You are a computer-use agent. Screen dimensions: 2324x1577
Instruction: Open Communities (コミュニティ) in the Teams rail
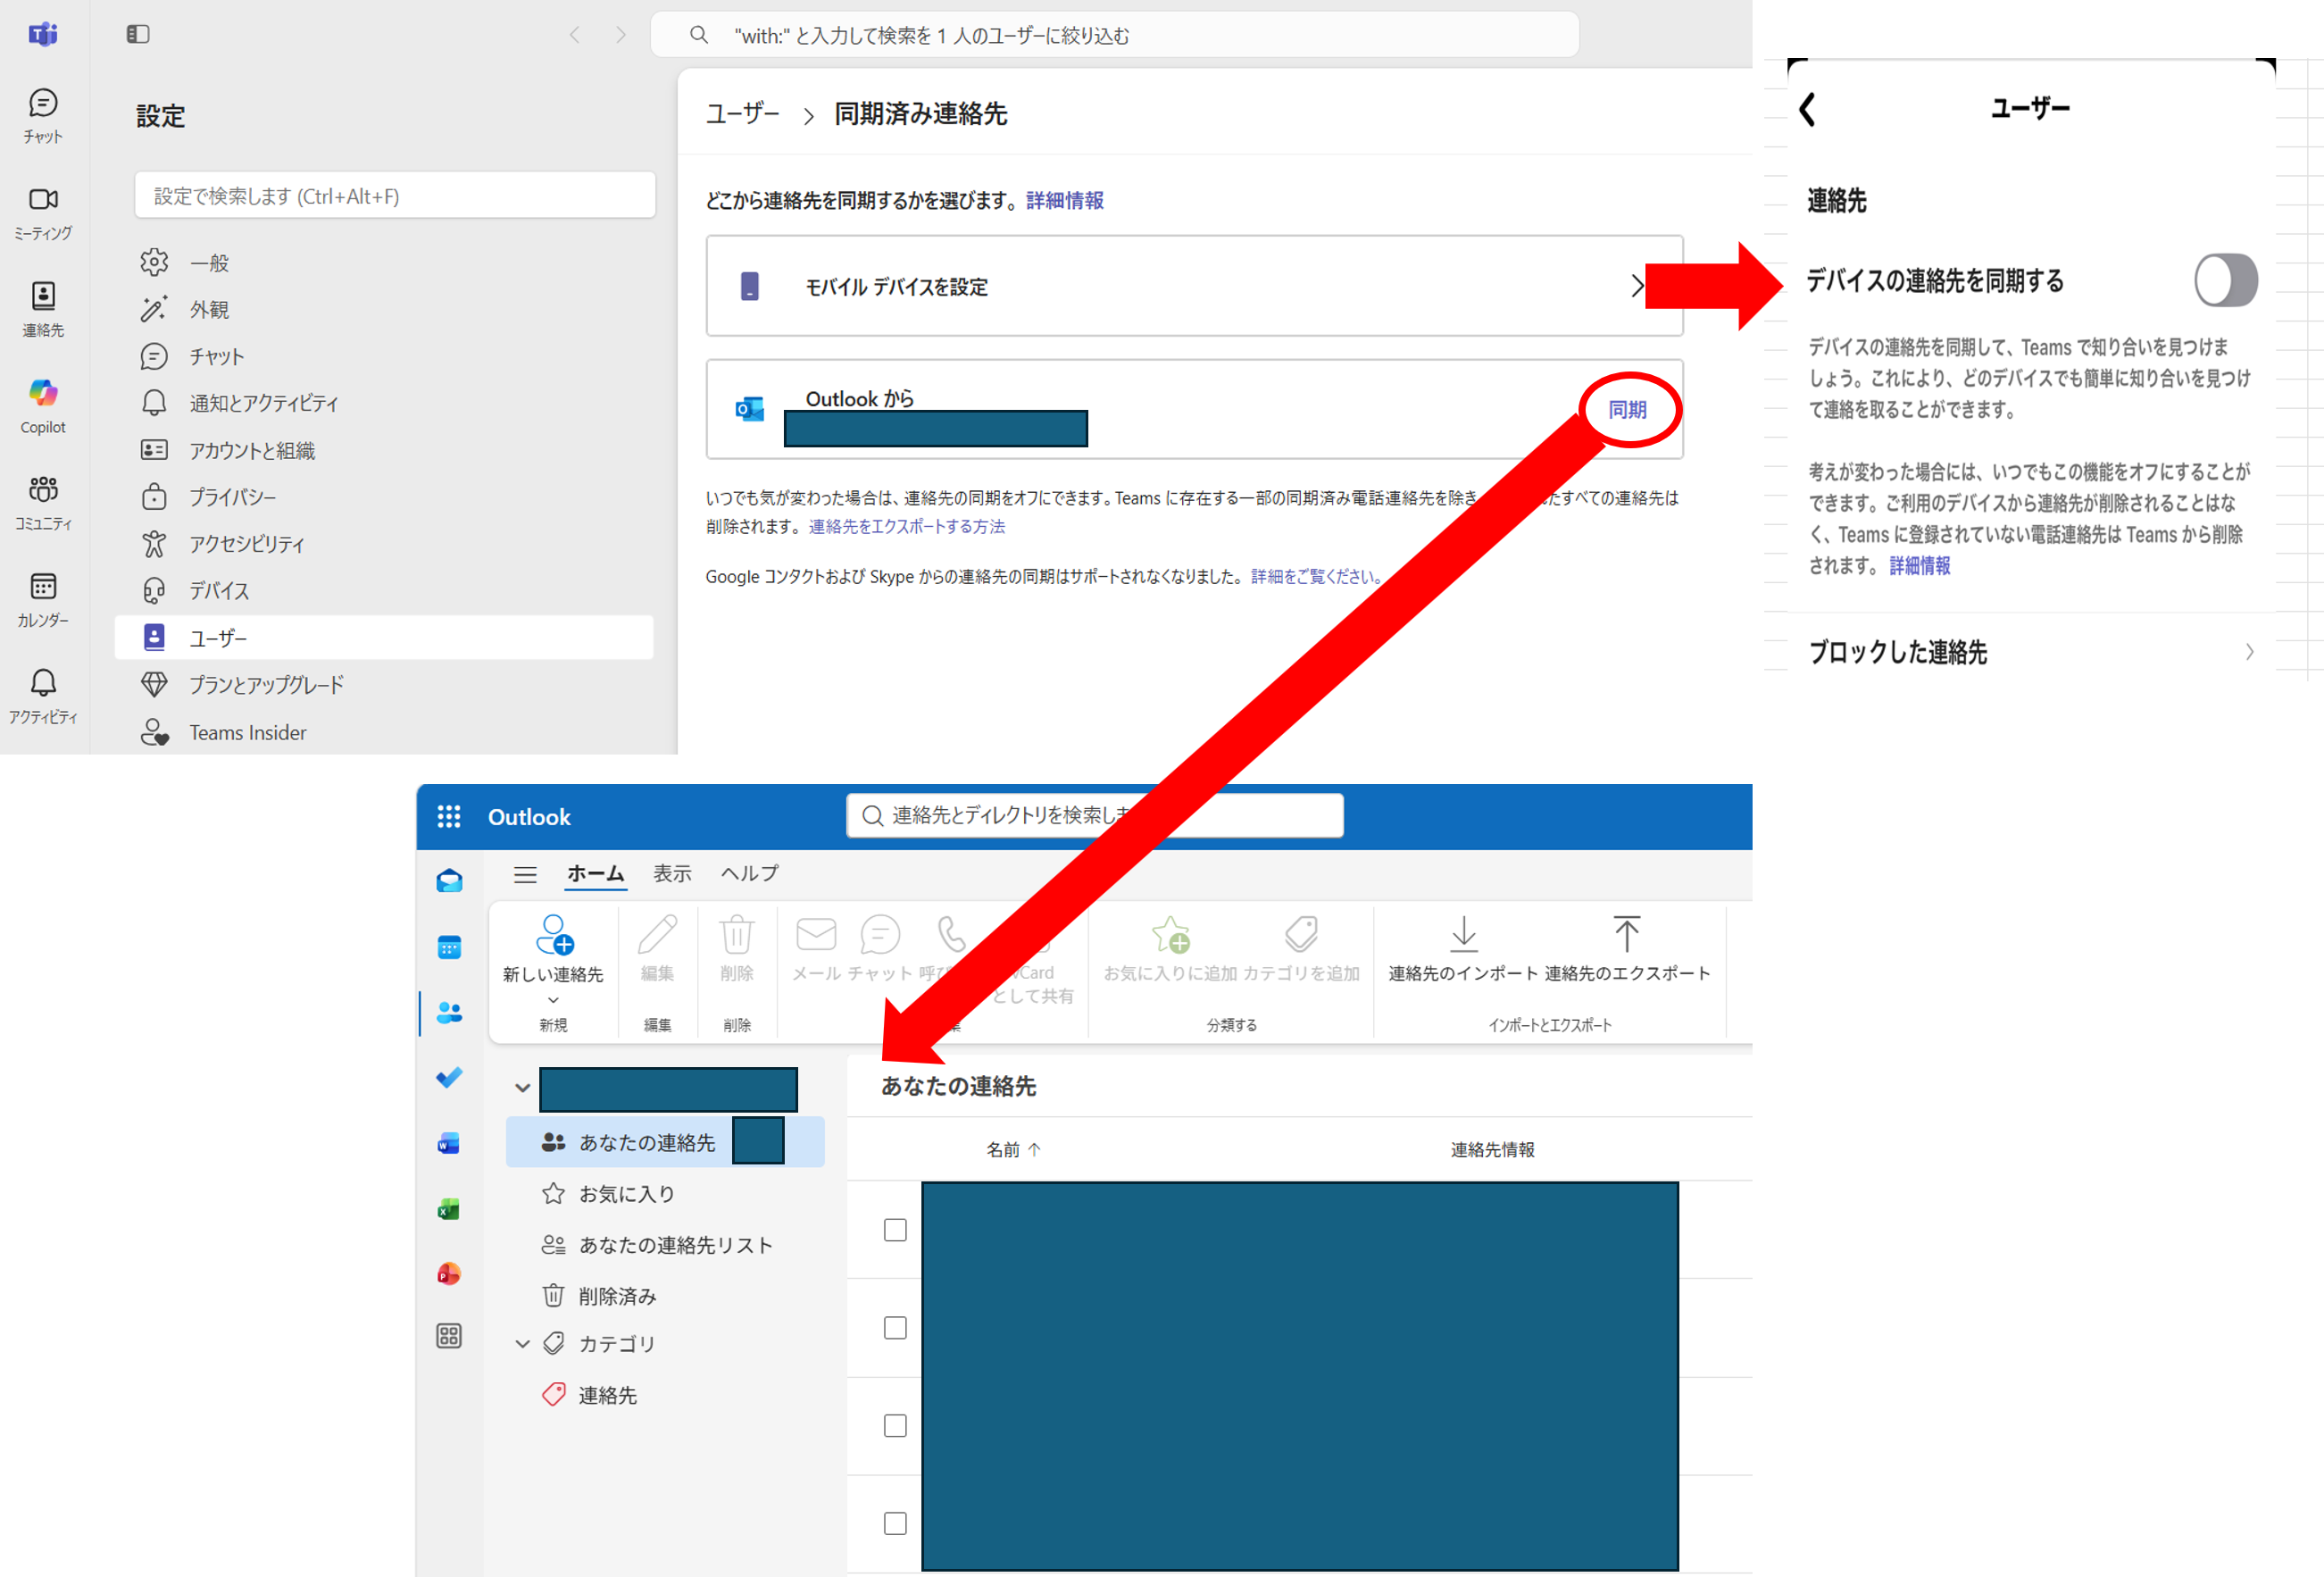click(43, 502)
